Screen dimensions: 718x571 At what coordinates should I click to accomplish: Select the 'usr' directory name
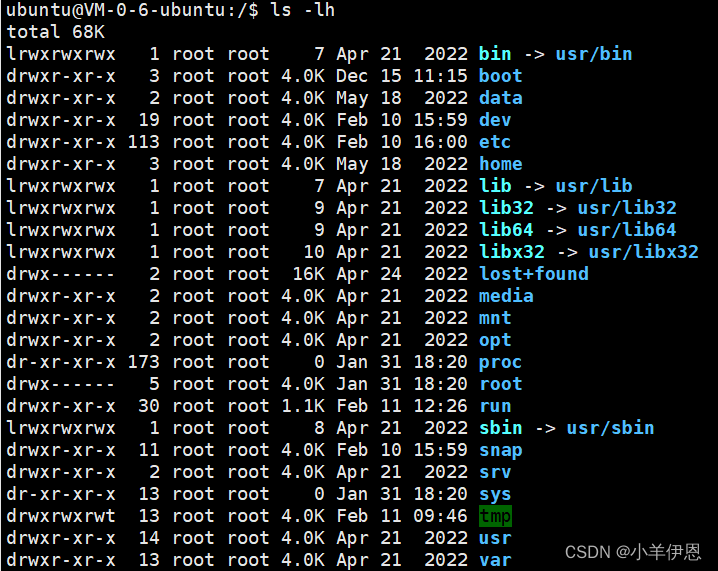pos(495,538)
